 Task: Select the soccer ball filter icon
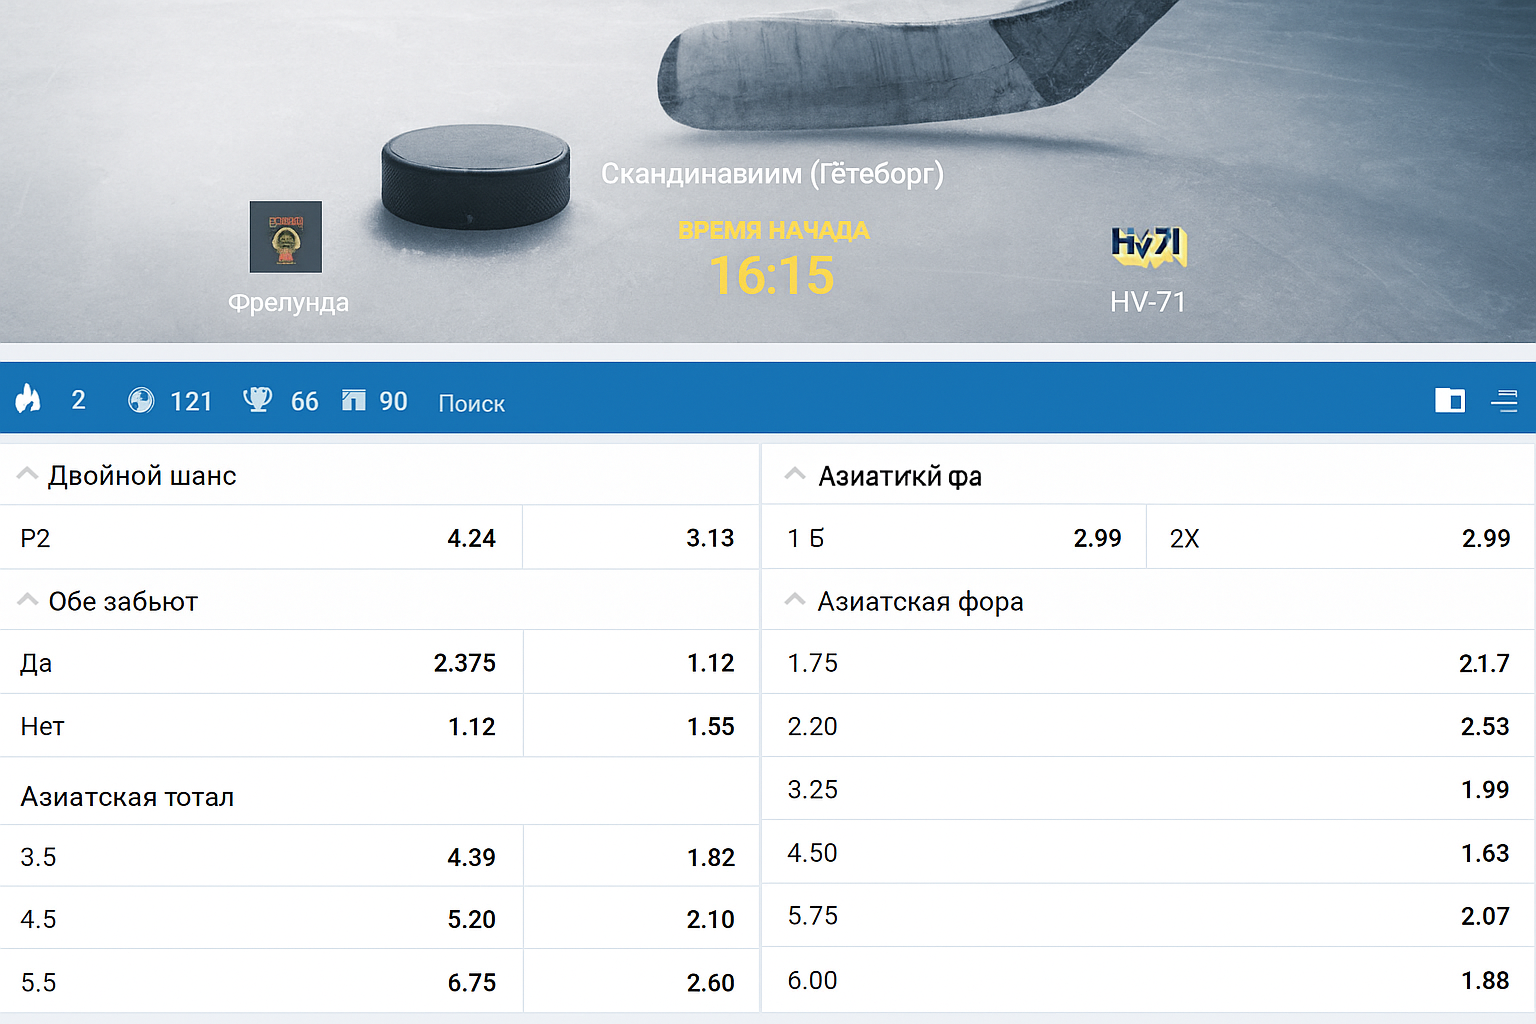[x=141, y=401]
